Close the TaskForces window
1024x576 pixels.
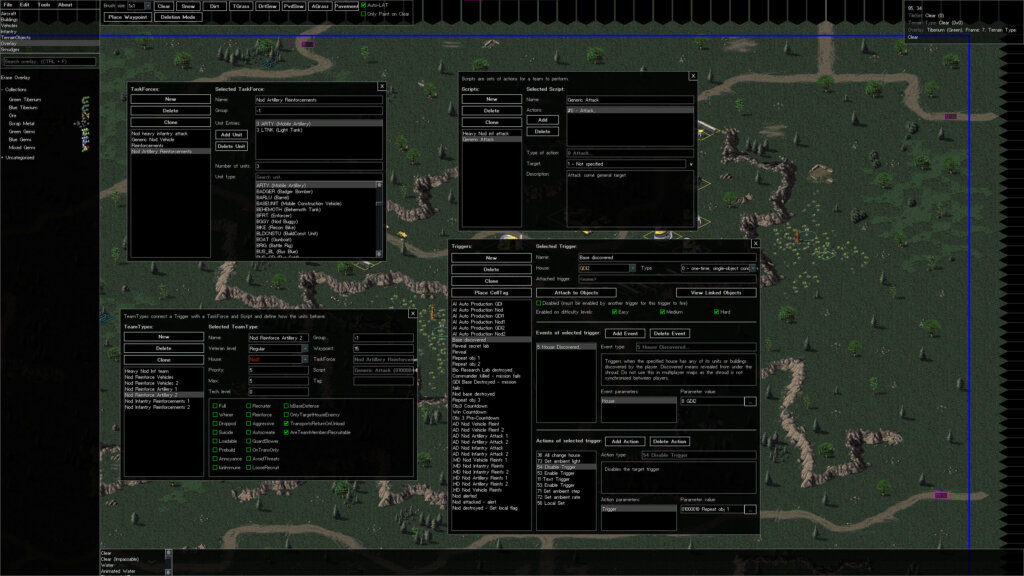(x=382, y=86)
